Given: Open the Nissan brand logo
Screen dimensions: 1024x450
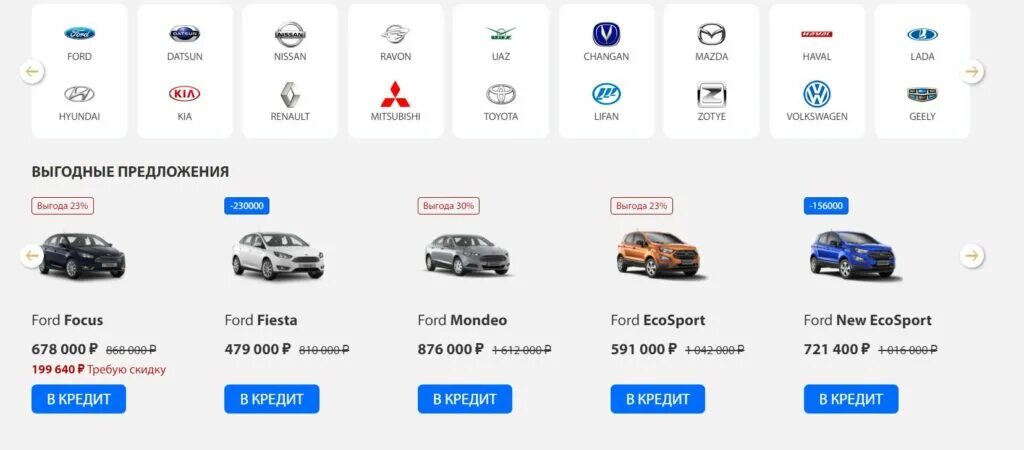Looking at the screenshot, I should coord(290,34).
